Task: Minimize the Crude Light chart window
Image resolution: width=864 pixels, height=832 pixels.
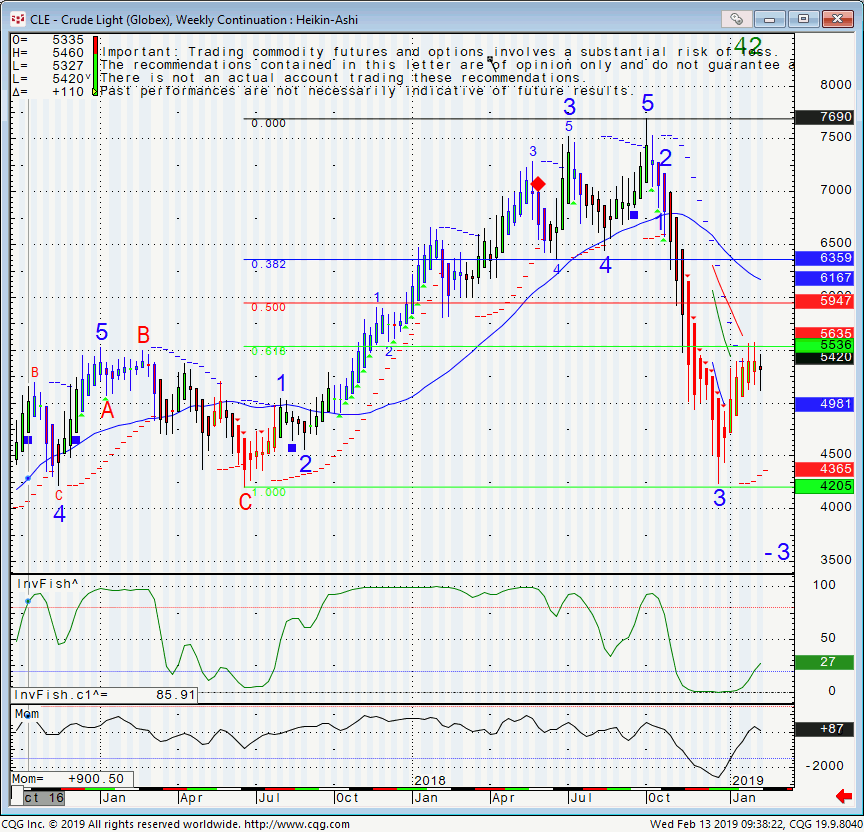Action: click(x=772, y=18)
